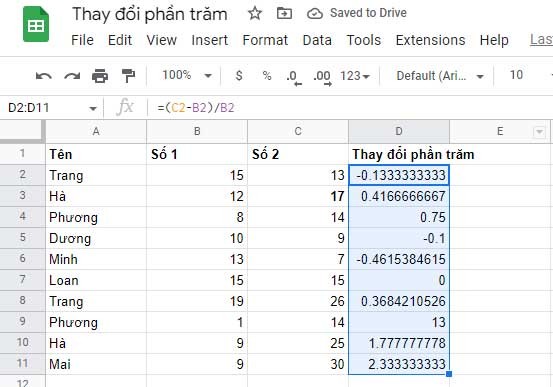Viewport: 553px width, 387px height.
Task: Click bold 17 in Số 2 column
Action: (298, 196)
